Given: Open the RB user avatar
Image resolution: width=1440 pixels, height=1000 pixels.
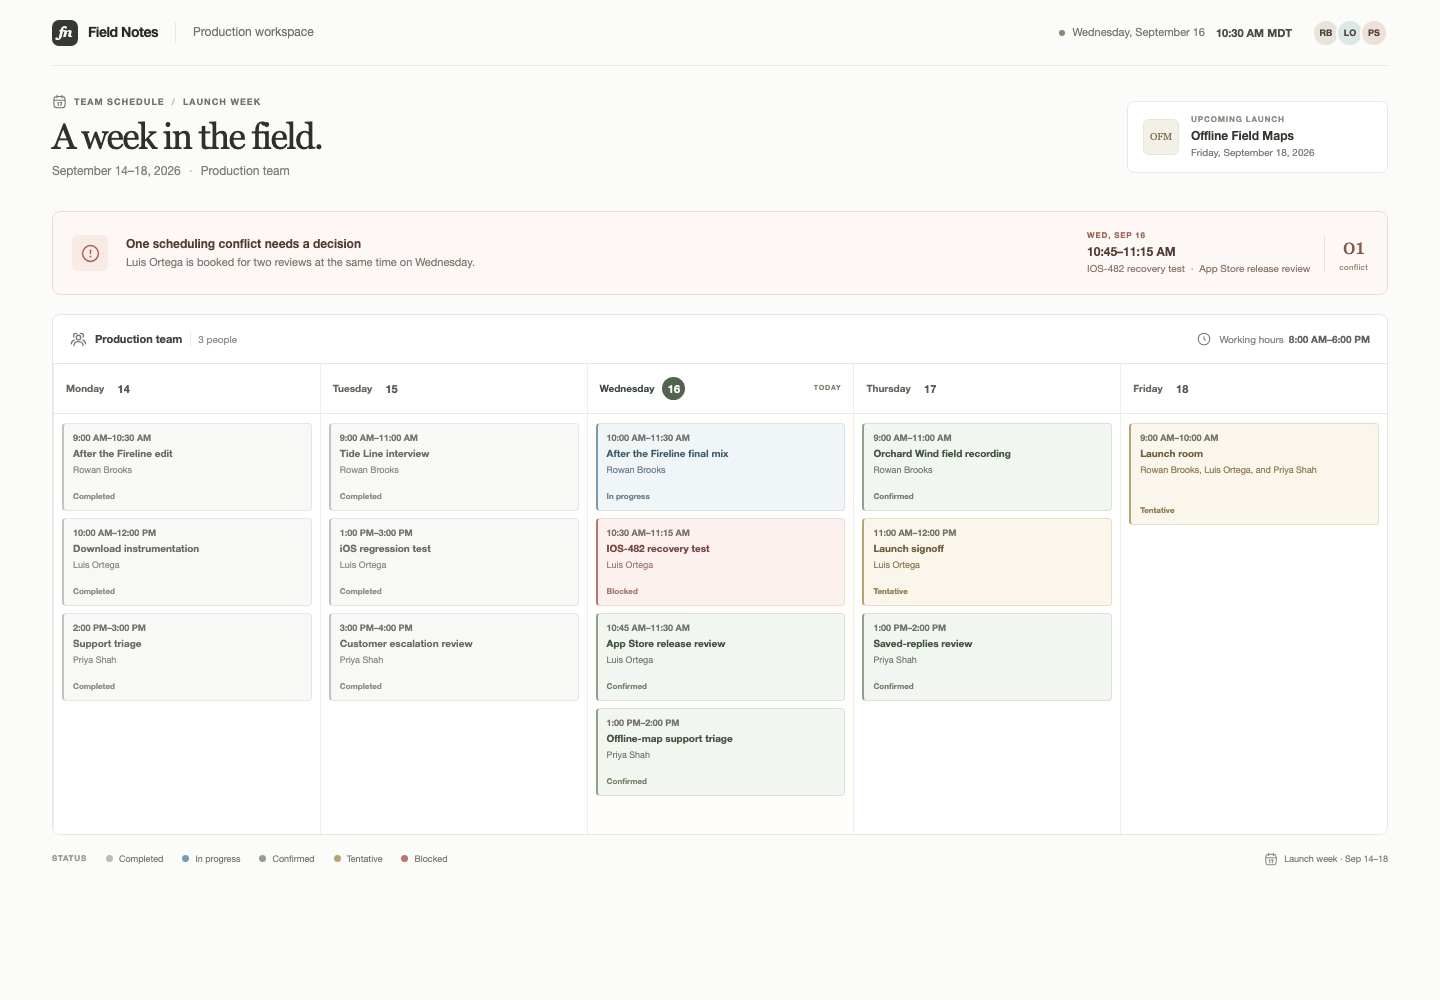Looking at the screenshot, I should 1326,33.
